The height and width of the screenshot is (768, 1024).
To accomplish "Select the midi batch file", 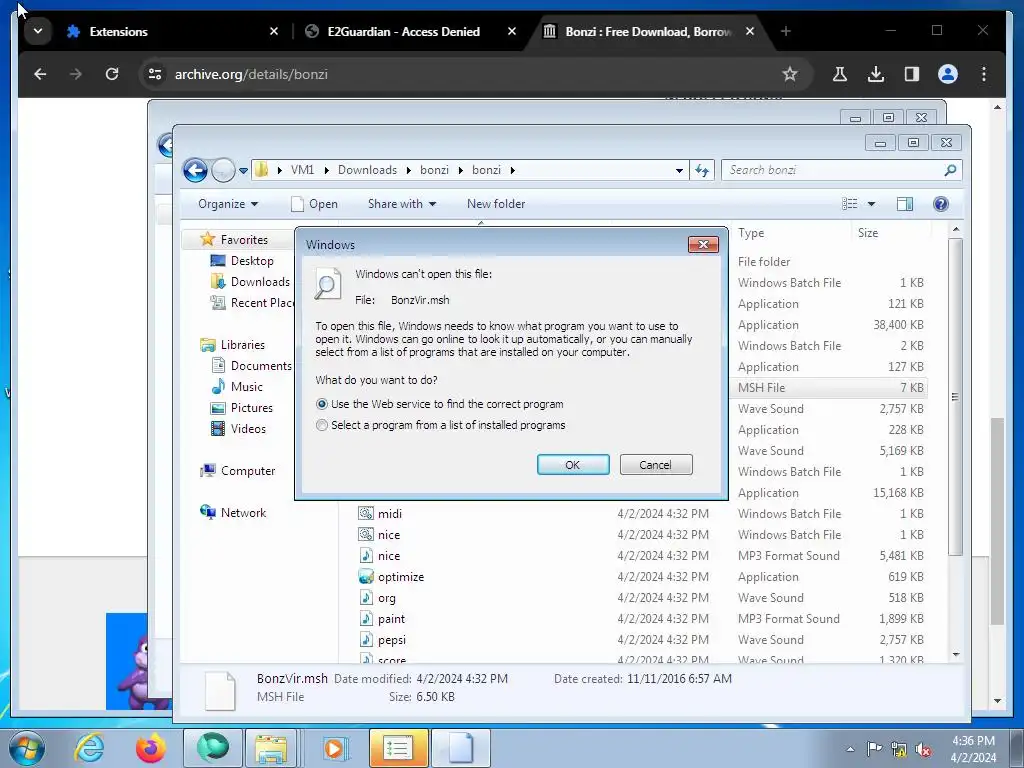I will pyautogui.click(x=389, y=514).
